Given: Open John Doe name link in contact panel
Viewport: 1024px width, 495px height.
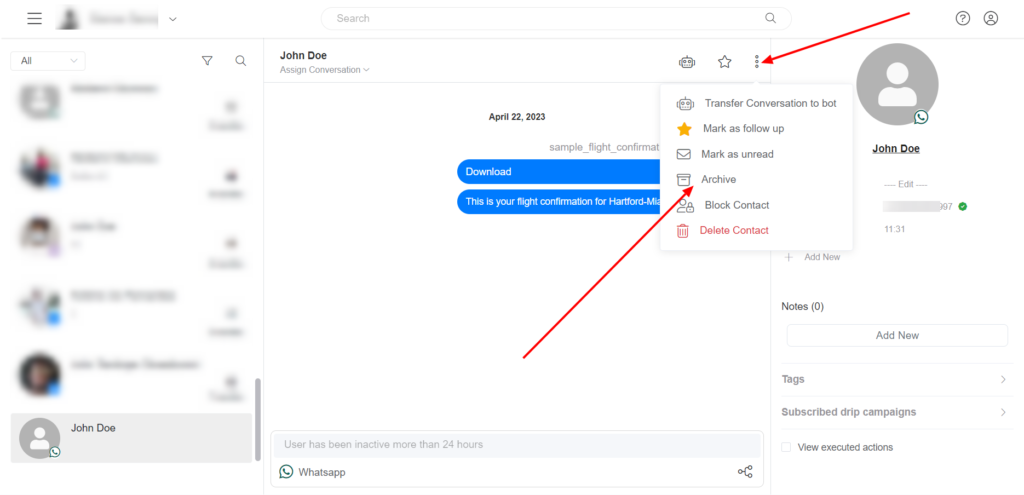Looking at the screenshot, I should coord(896,148).
